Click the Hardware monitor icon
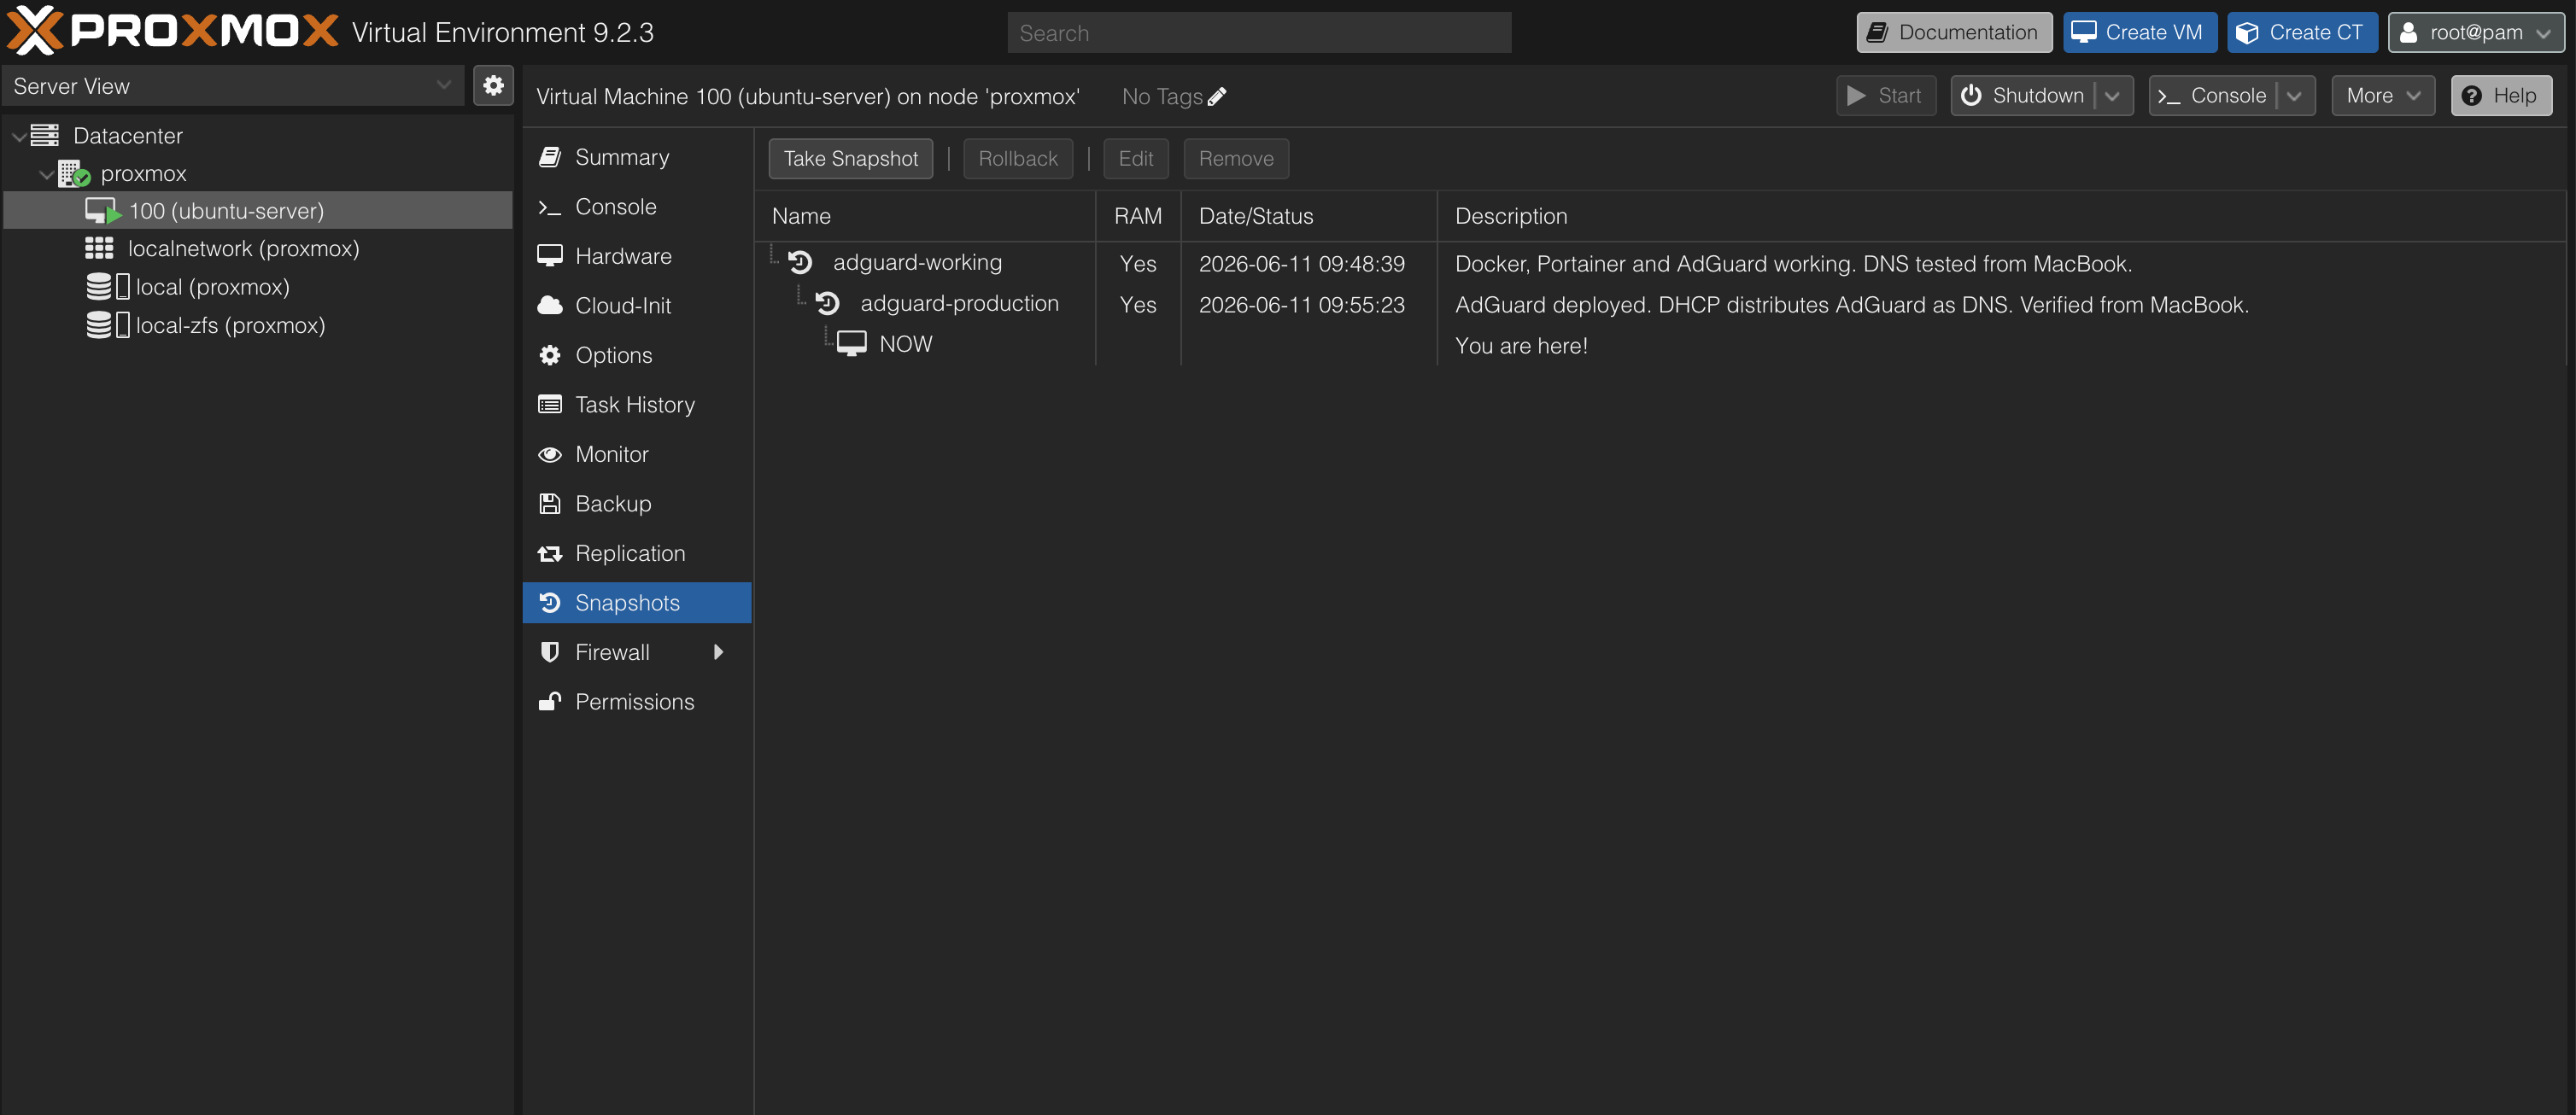Viewport: 2576px width, 1115px height. click(550, 256)
